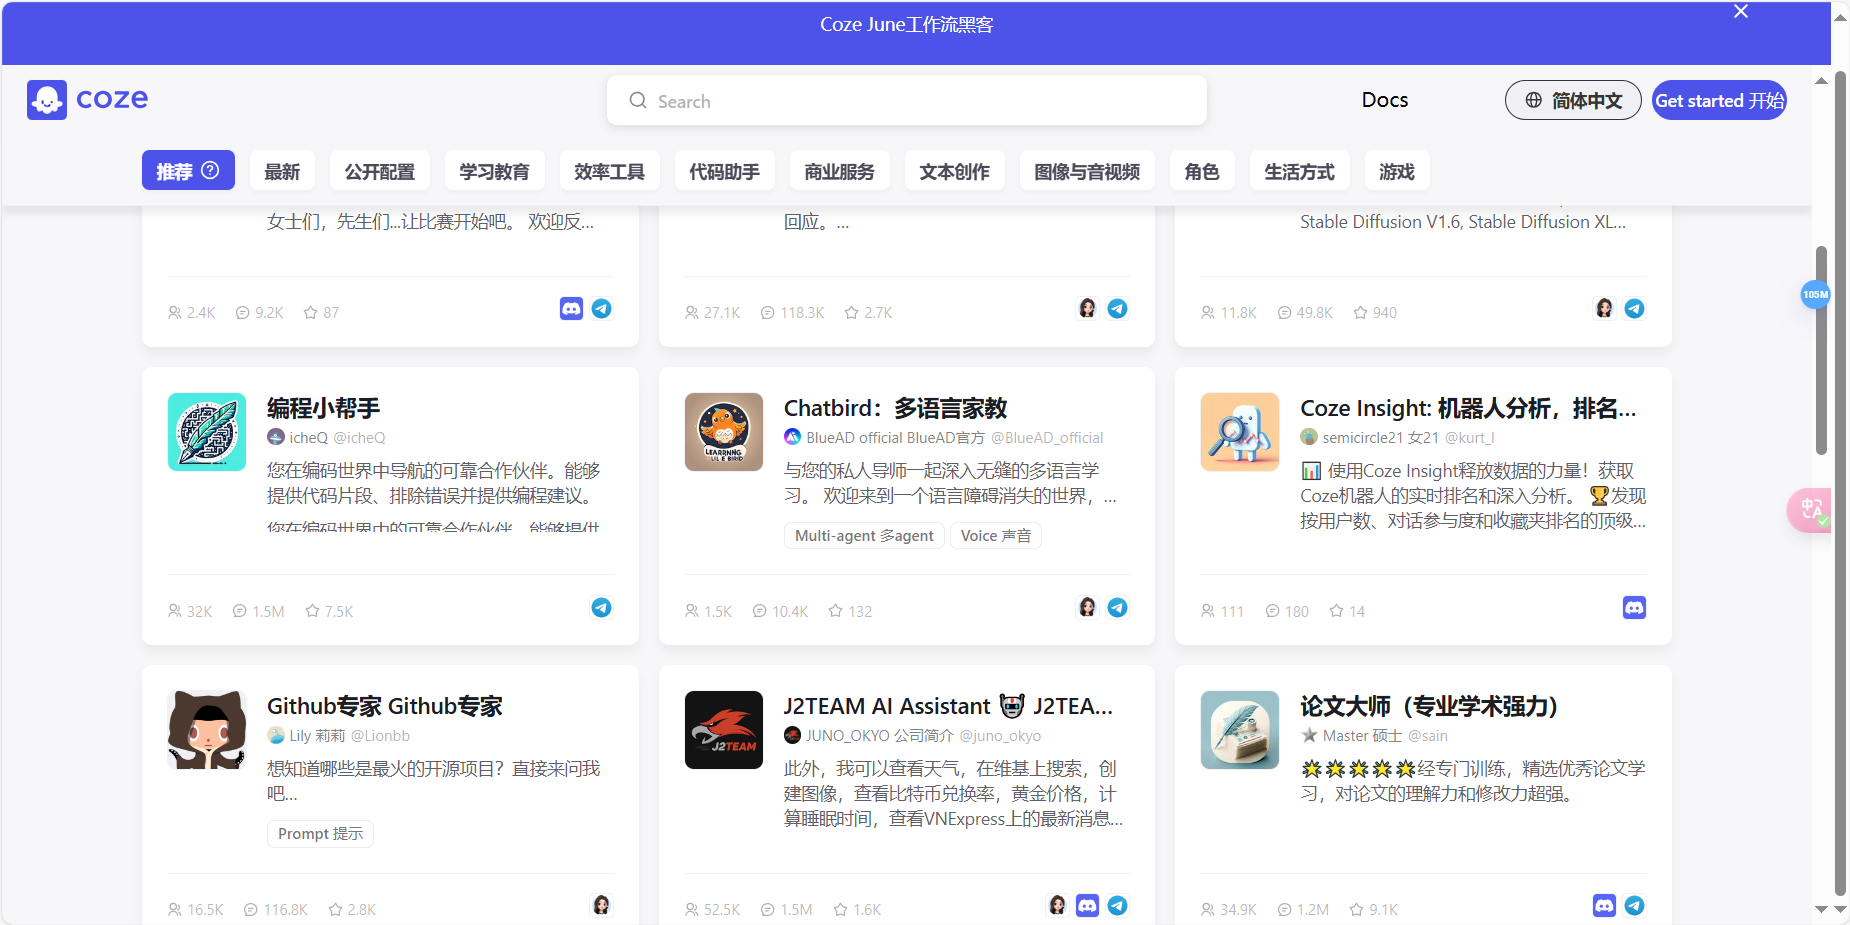Dismiss the Coze June banner with the X

[1739, 11]
